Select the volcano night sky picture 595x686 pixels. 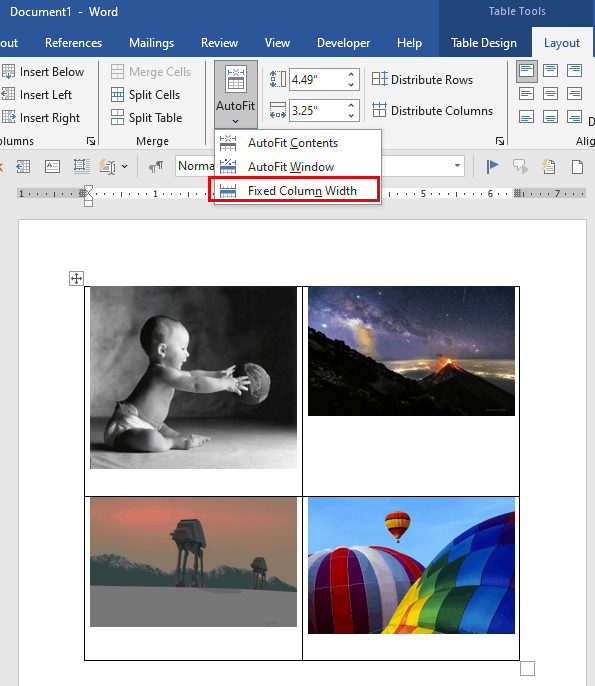tap(411, 351)
